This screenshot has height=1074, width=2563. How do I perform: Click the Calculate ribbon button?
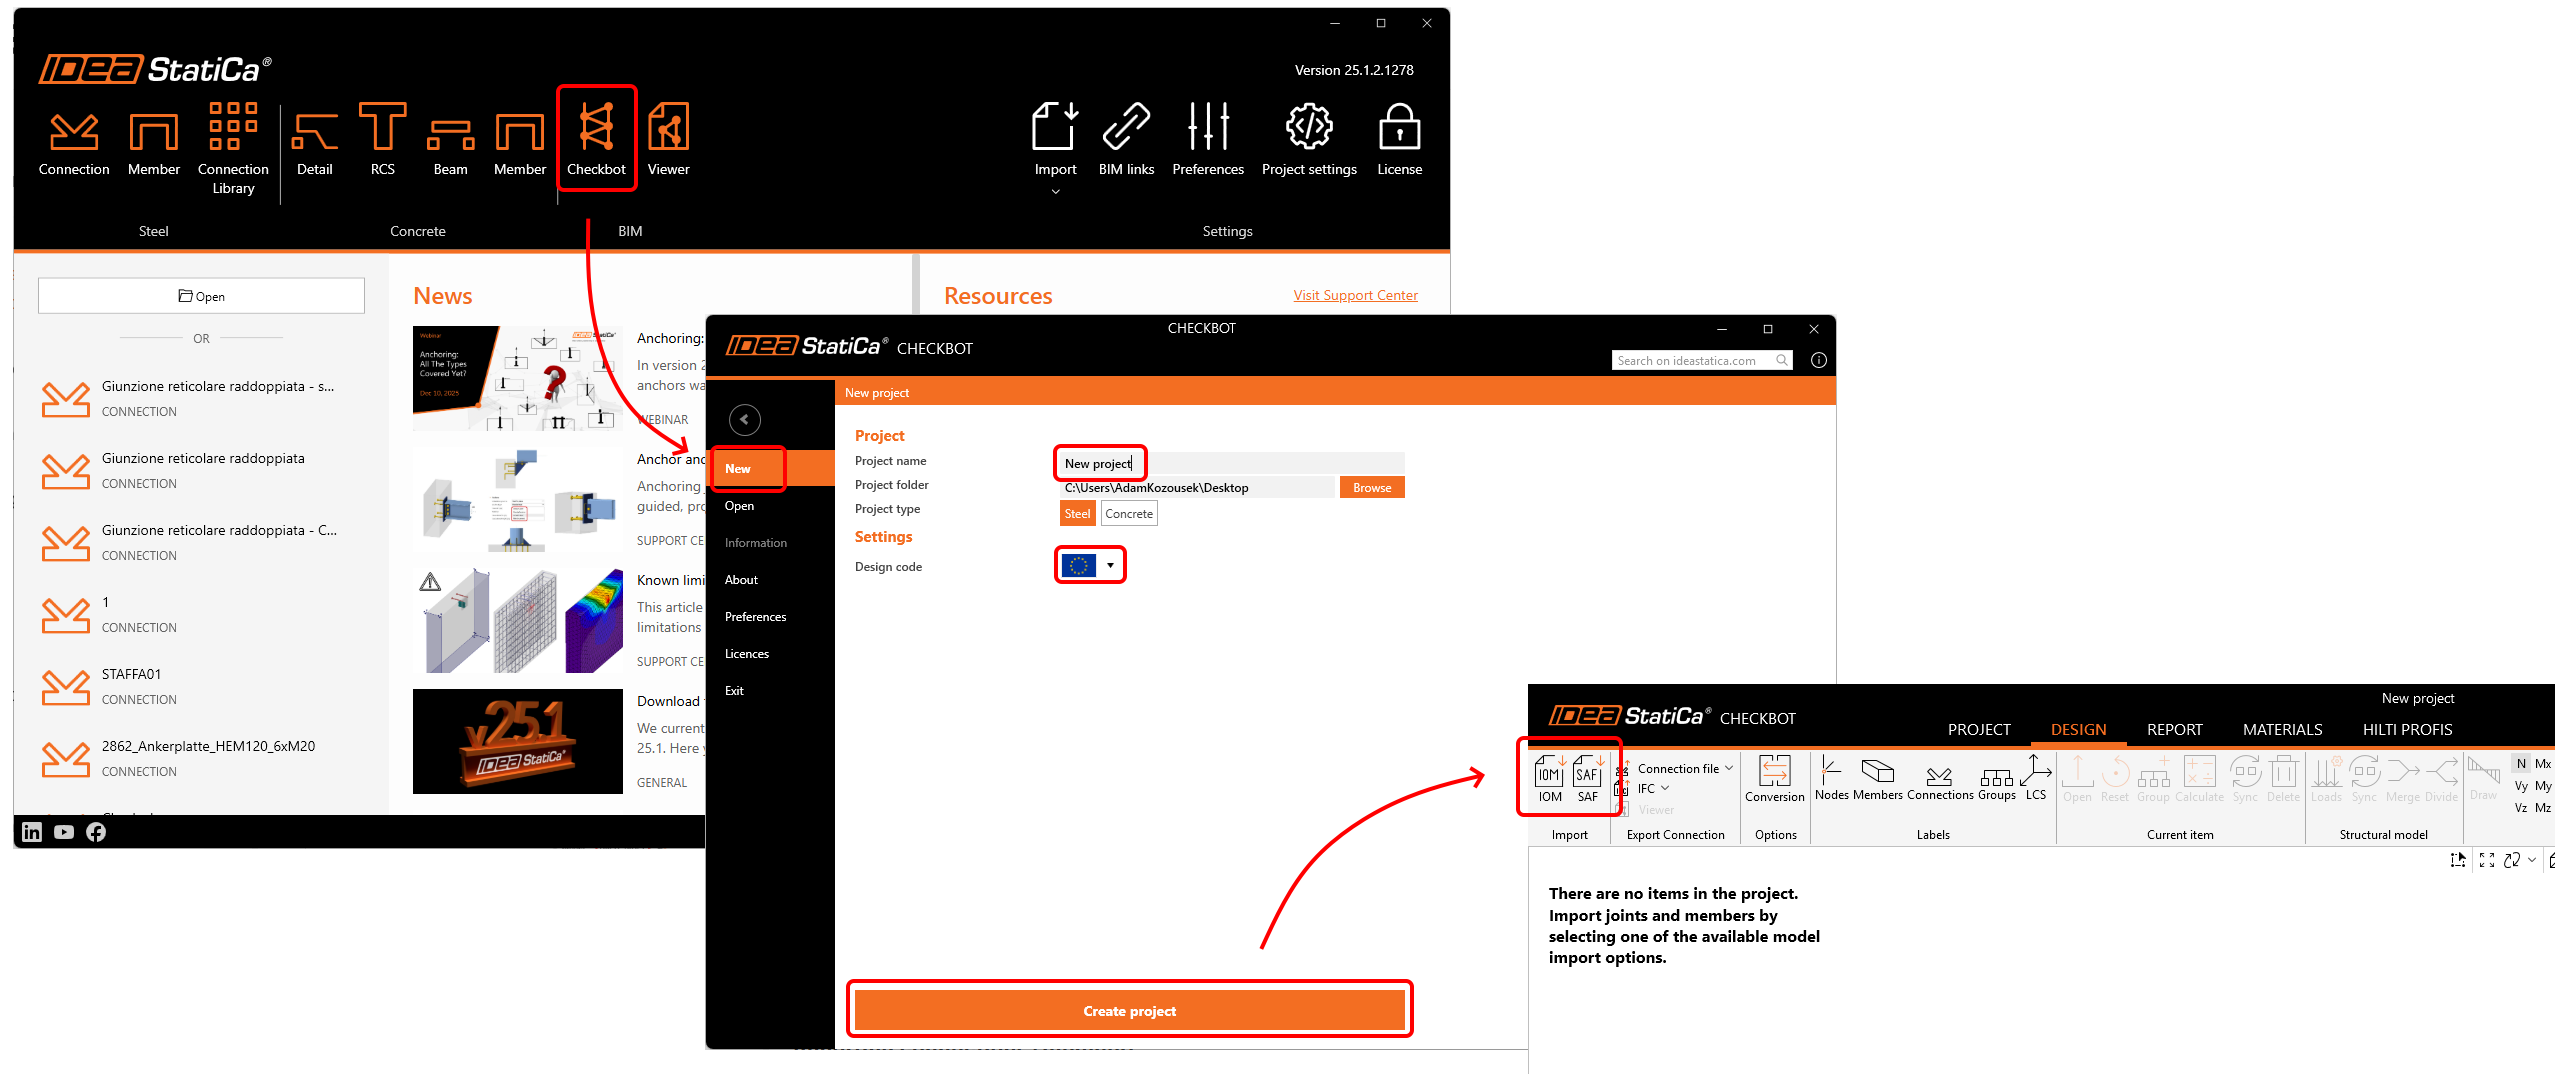point(2200,779)
